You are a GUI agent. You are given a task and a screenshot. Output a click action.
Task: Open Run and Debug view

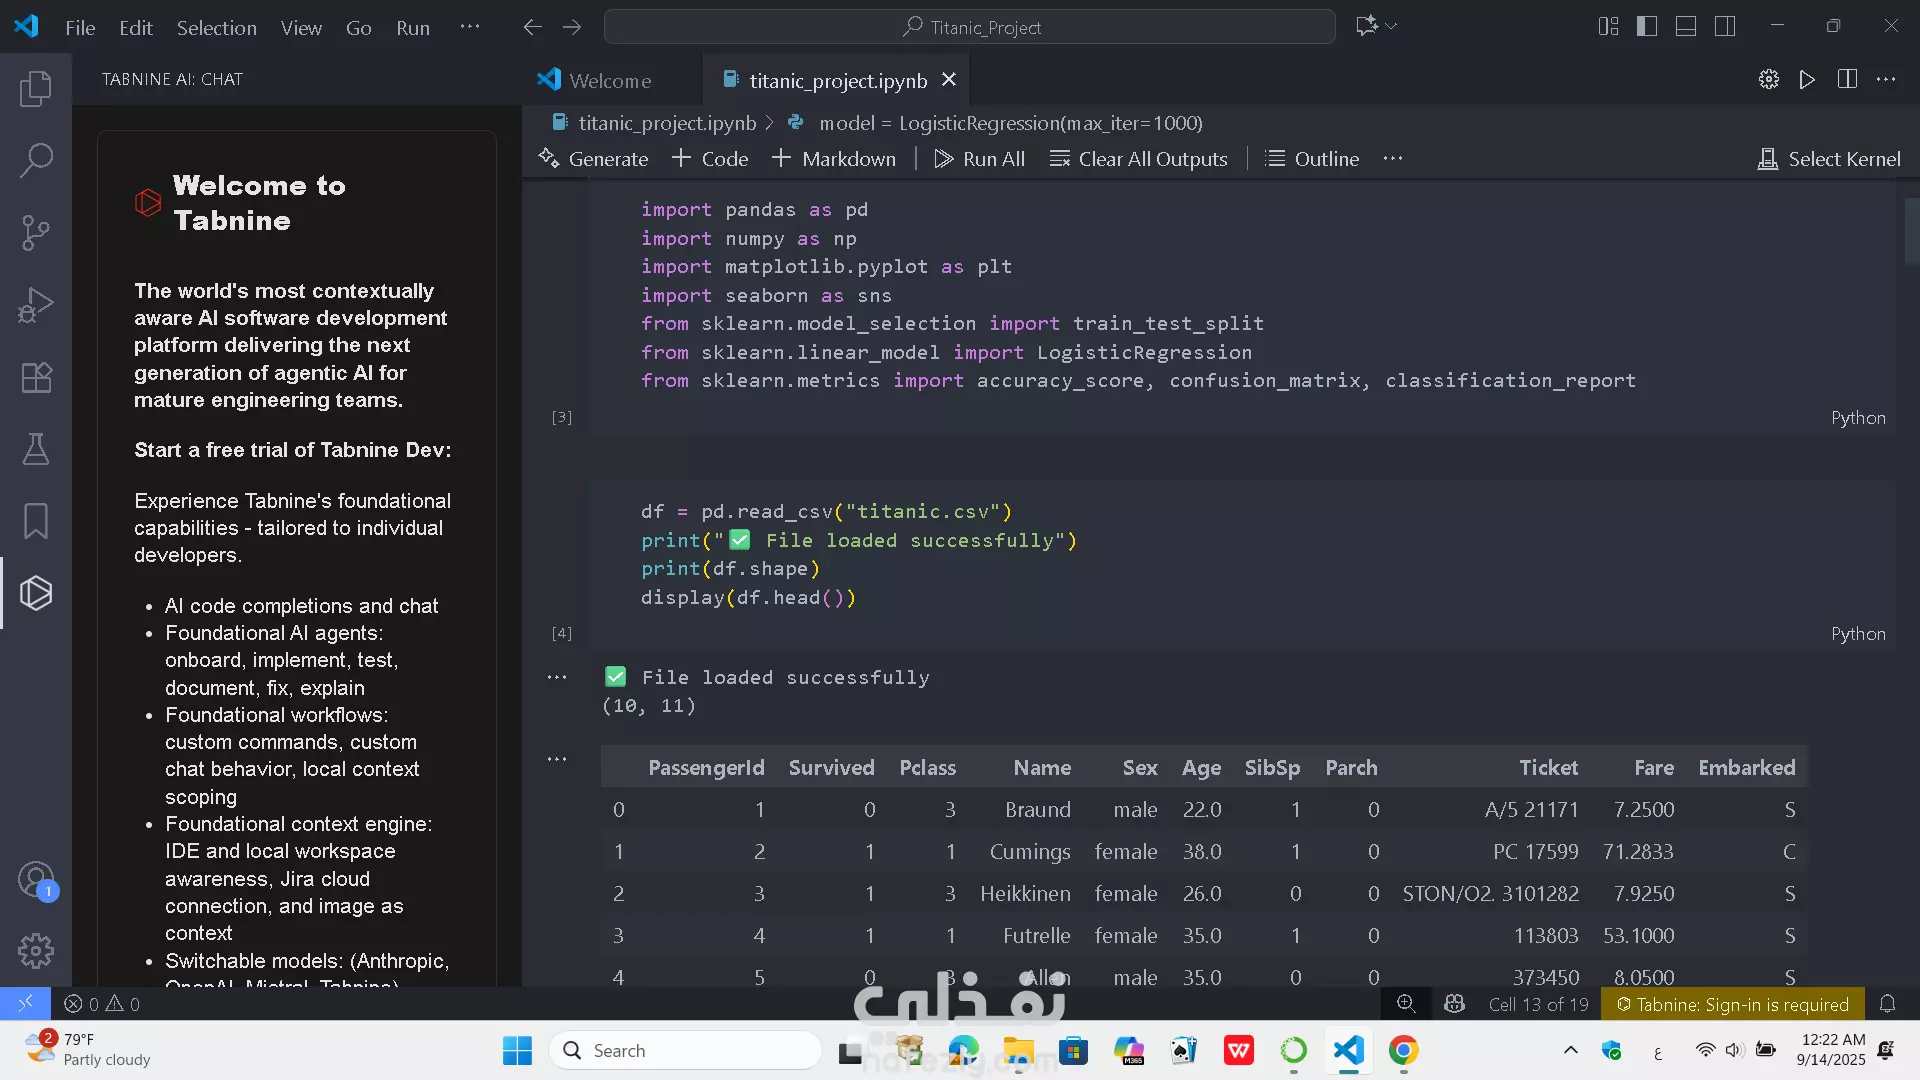point(36,305)
